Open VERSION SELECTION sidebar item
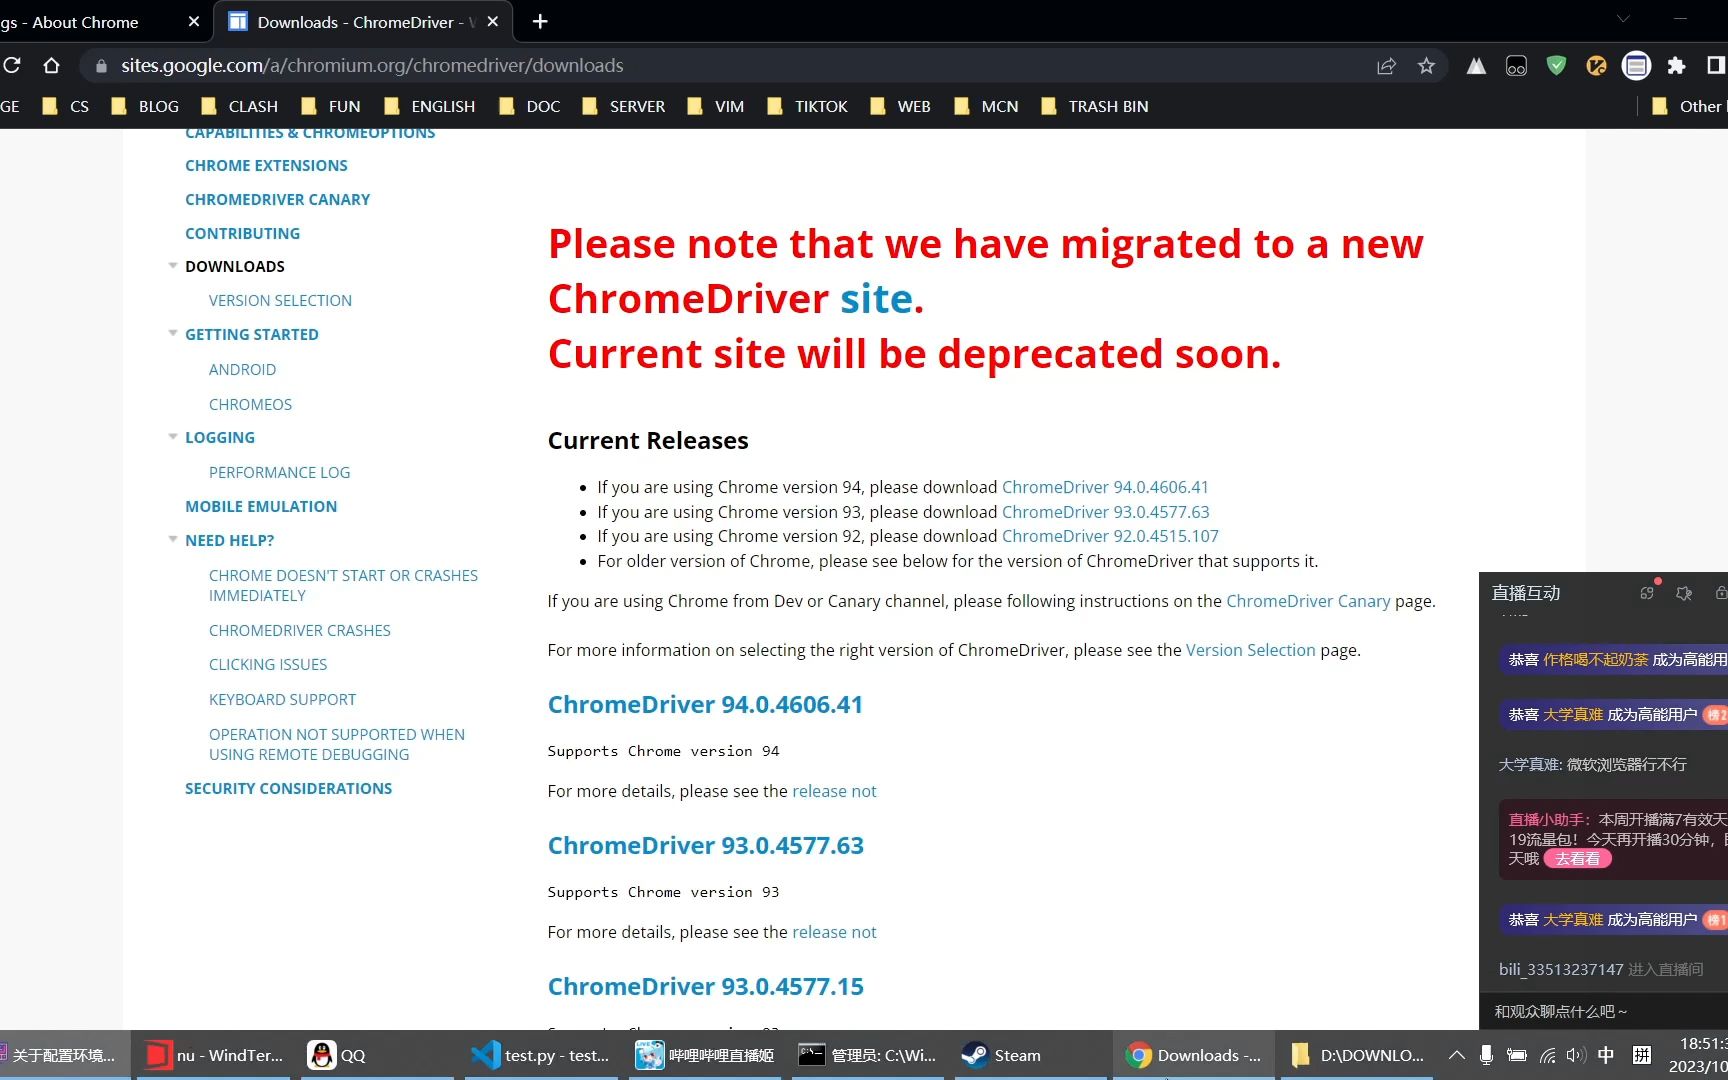The height and width of the screenshot is (1080, 1728). point(280,300)
